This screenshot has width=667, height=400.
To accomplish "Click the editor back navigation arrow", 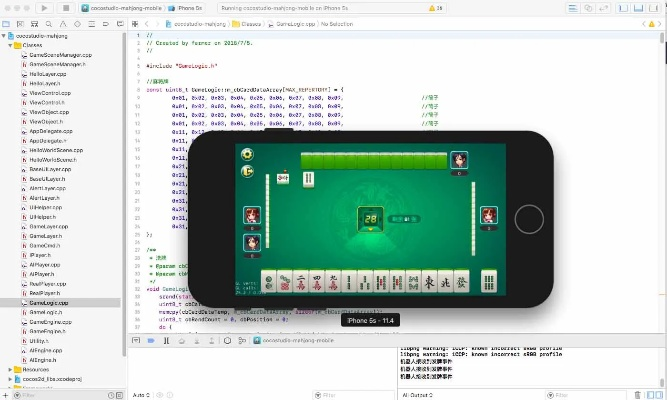I will click(145, 23).
